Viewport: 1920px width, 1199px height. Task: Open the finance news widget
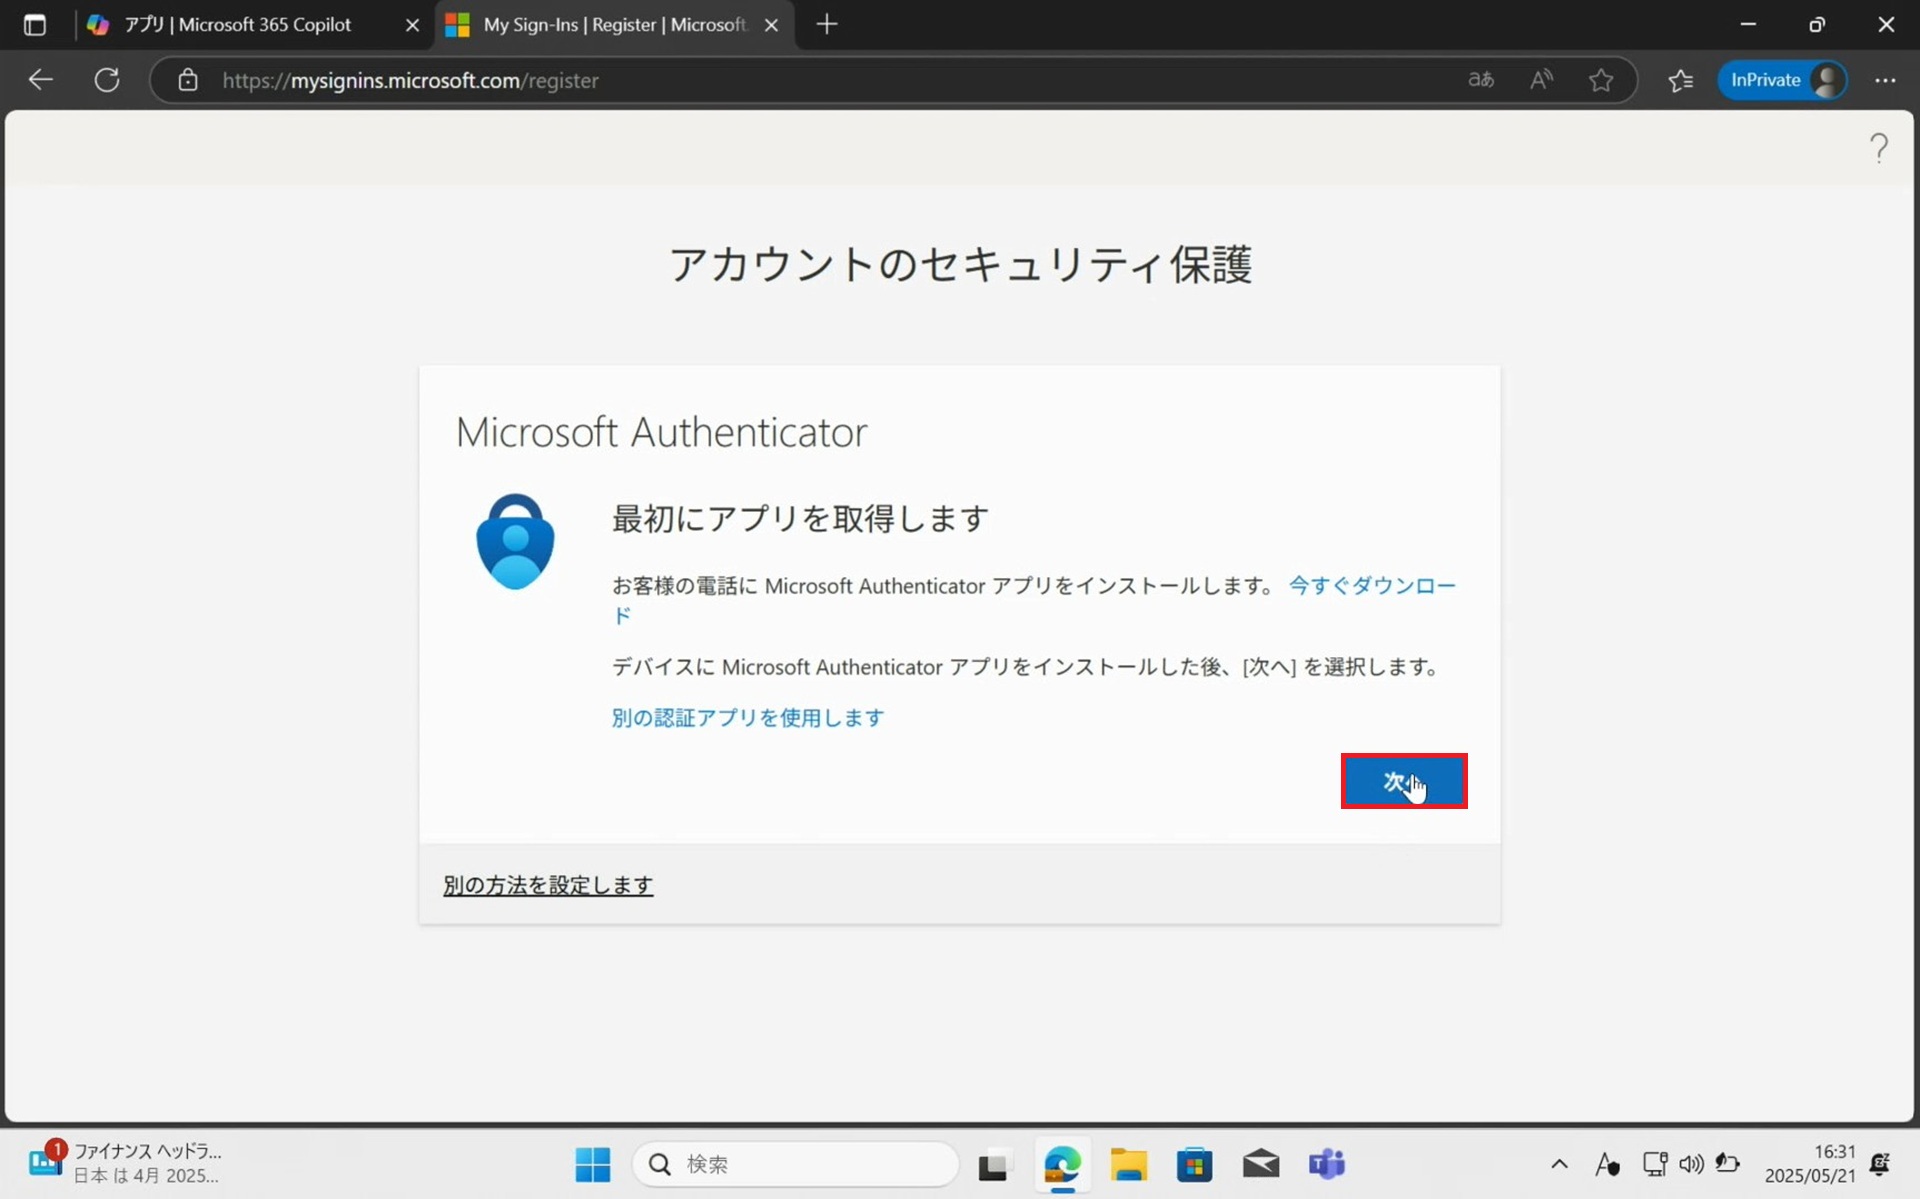click(x=125, y=1164)
